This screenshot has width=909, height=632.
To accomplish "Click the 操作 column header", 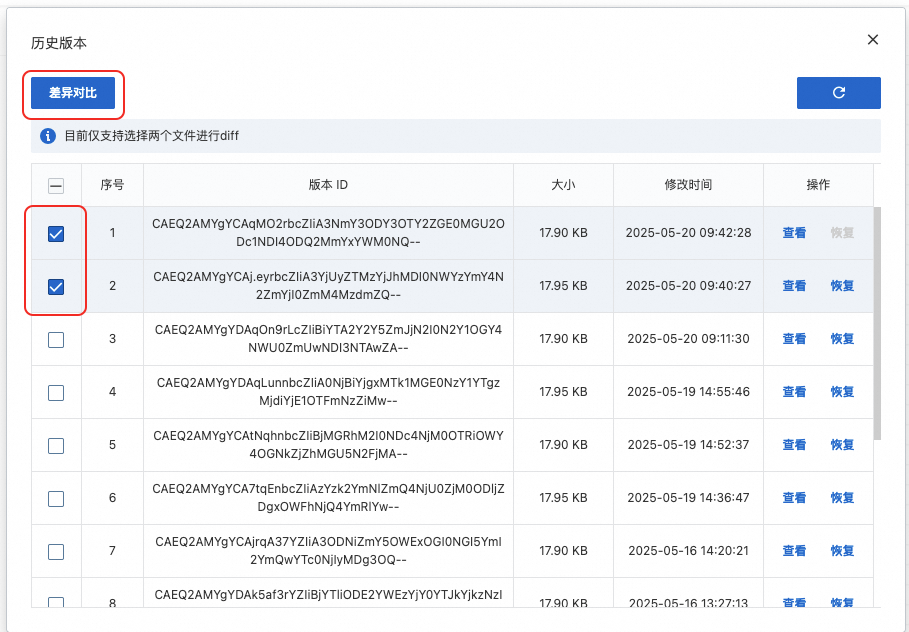I will point(818,185).
